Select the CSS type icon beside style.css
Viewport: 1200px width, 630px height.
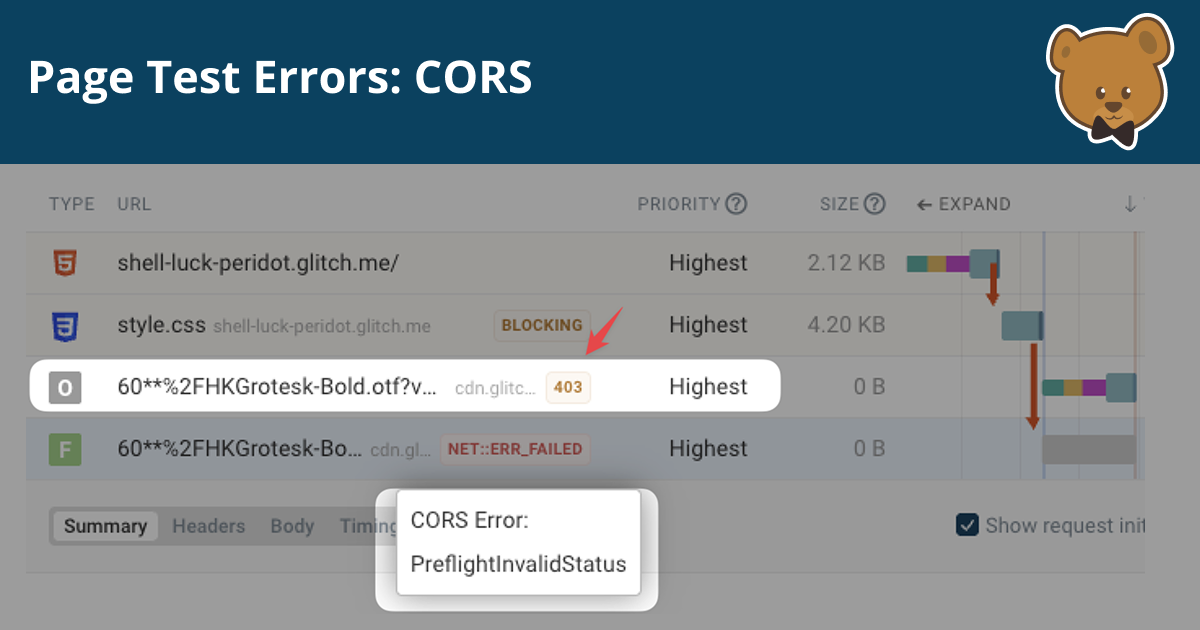[65, 324]
